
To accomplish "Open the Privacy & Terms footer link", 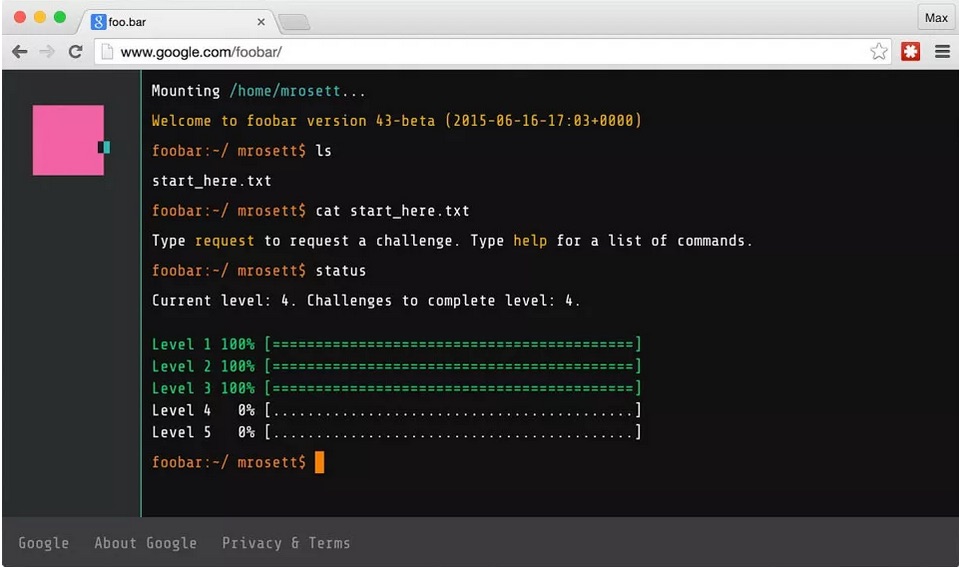I will 286,543.
